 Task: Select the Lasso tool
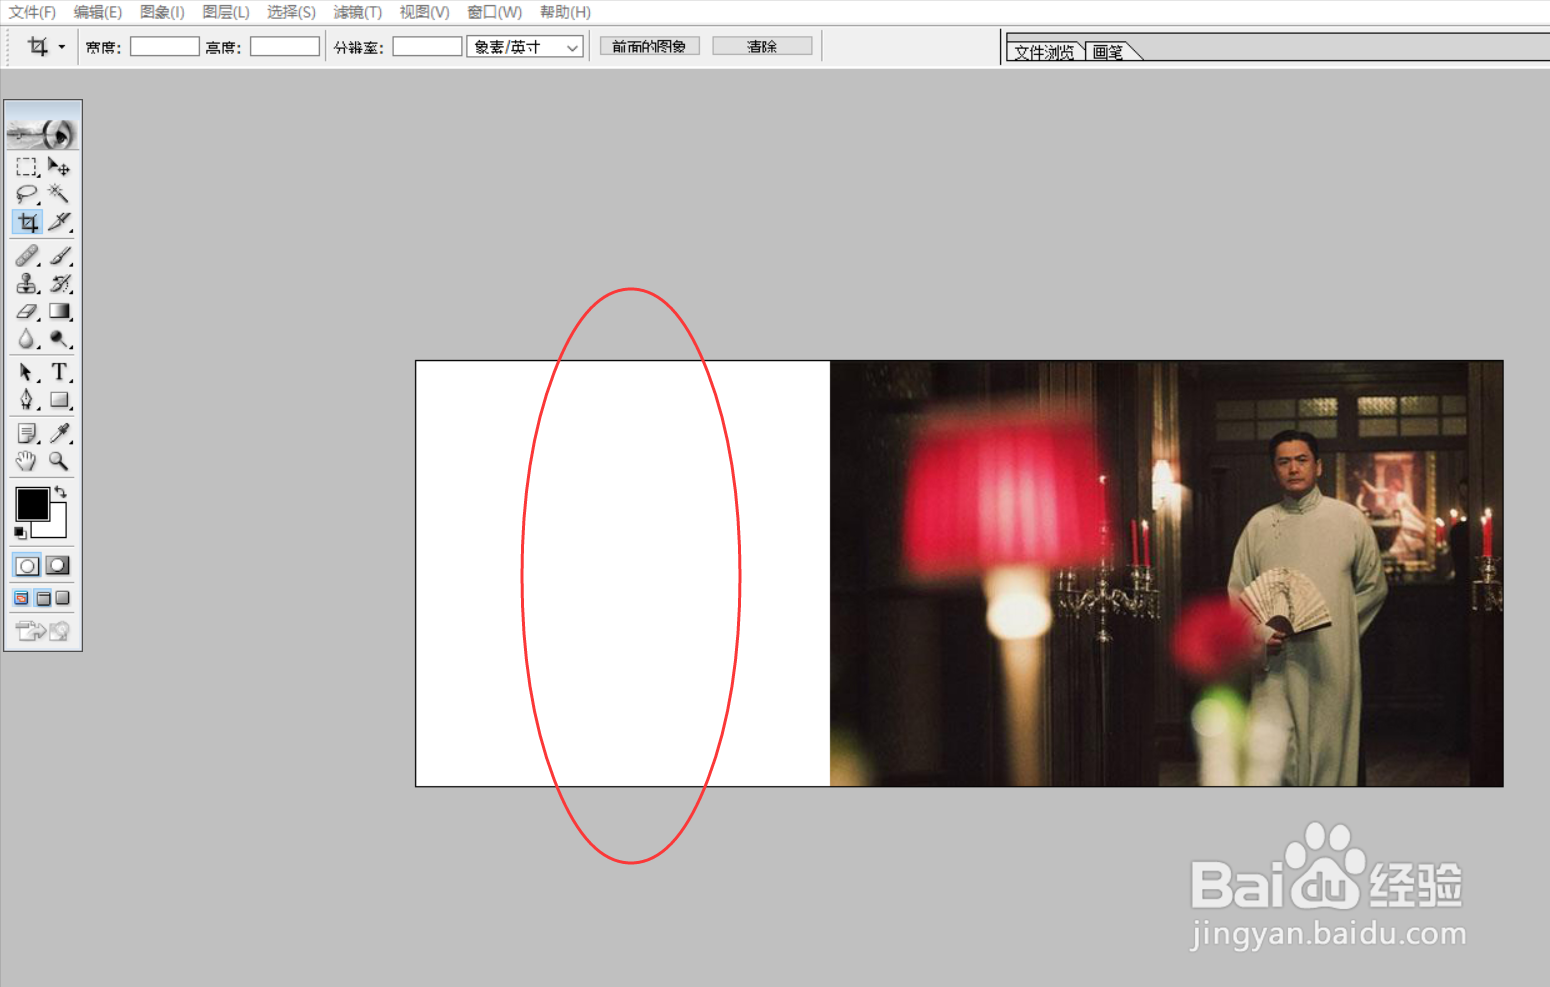point(27,194)
